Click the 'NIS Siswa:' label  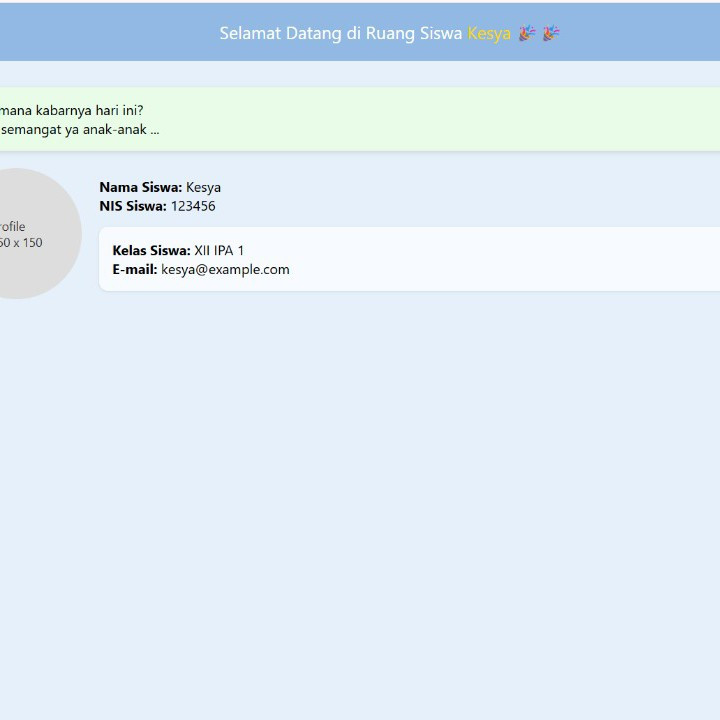coord(133,206)
